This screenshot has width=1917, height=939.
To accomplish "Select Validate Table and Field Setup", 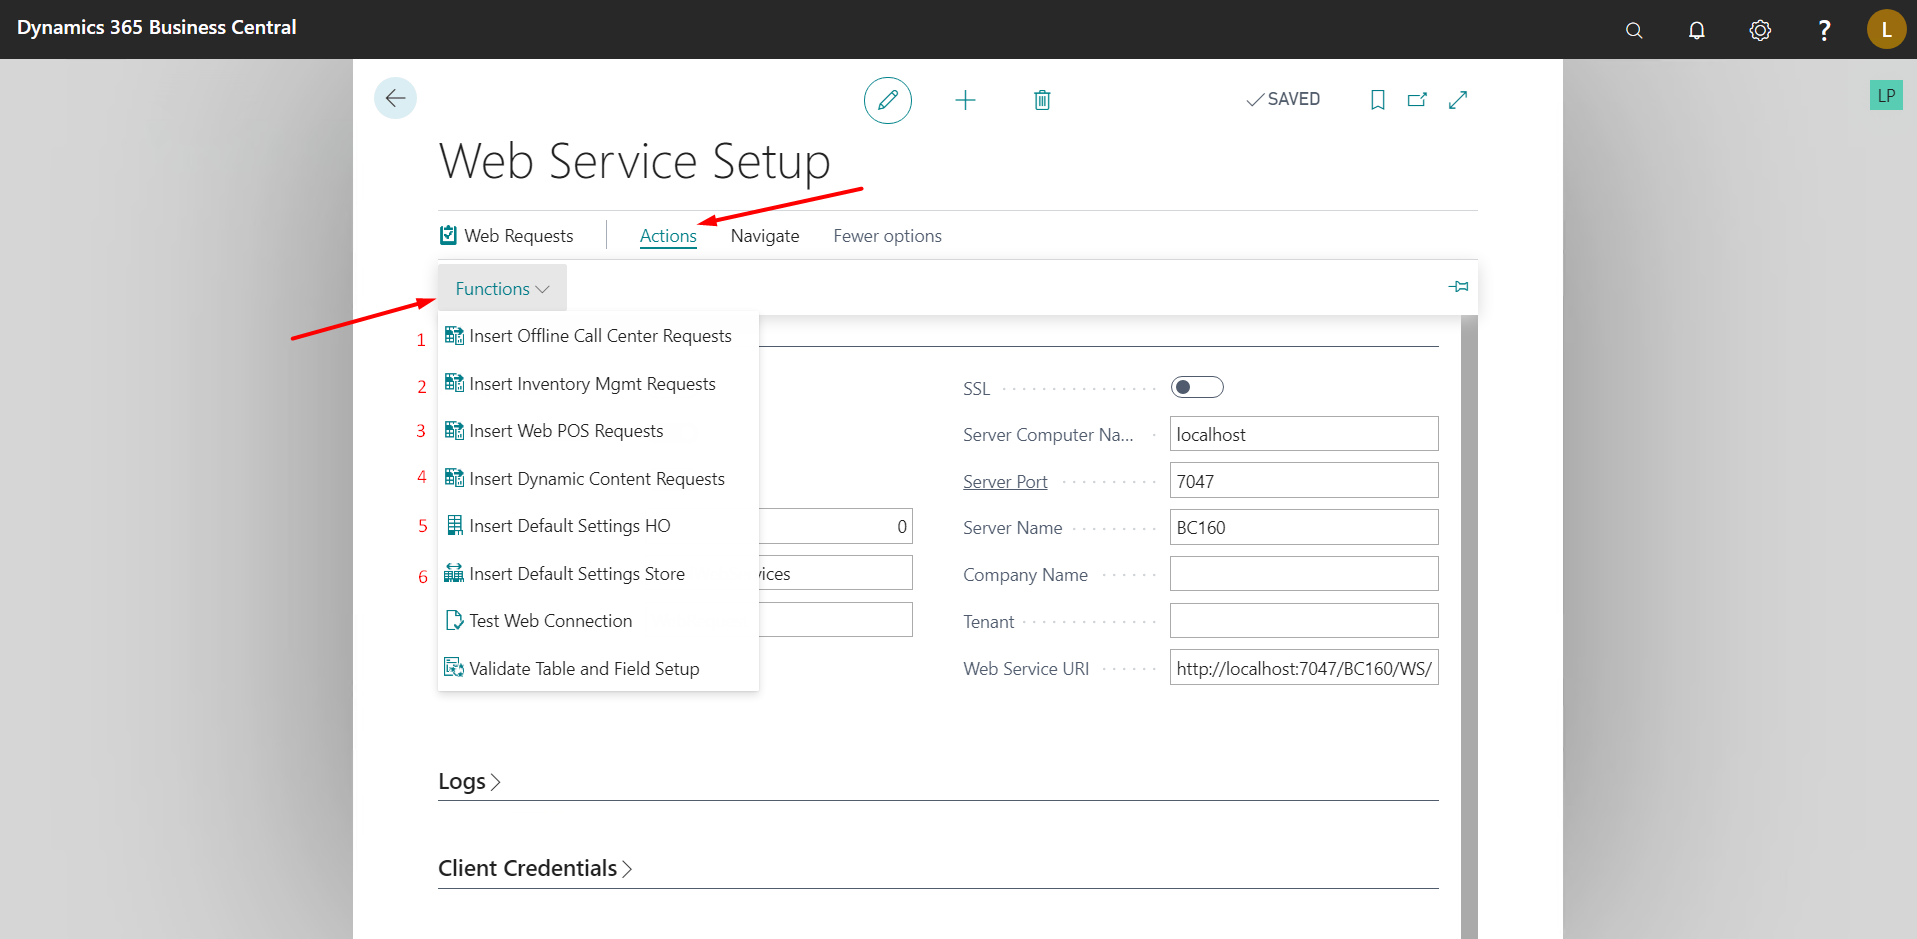I will point(598,669).
